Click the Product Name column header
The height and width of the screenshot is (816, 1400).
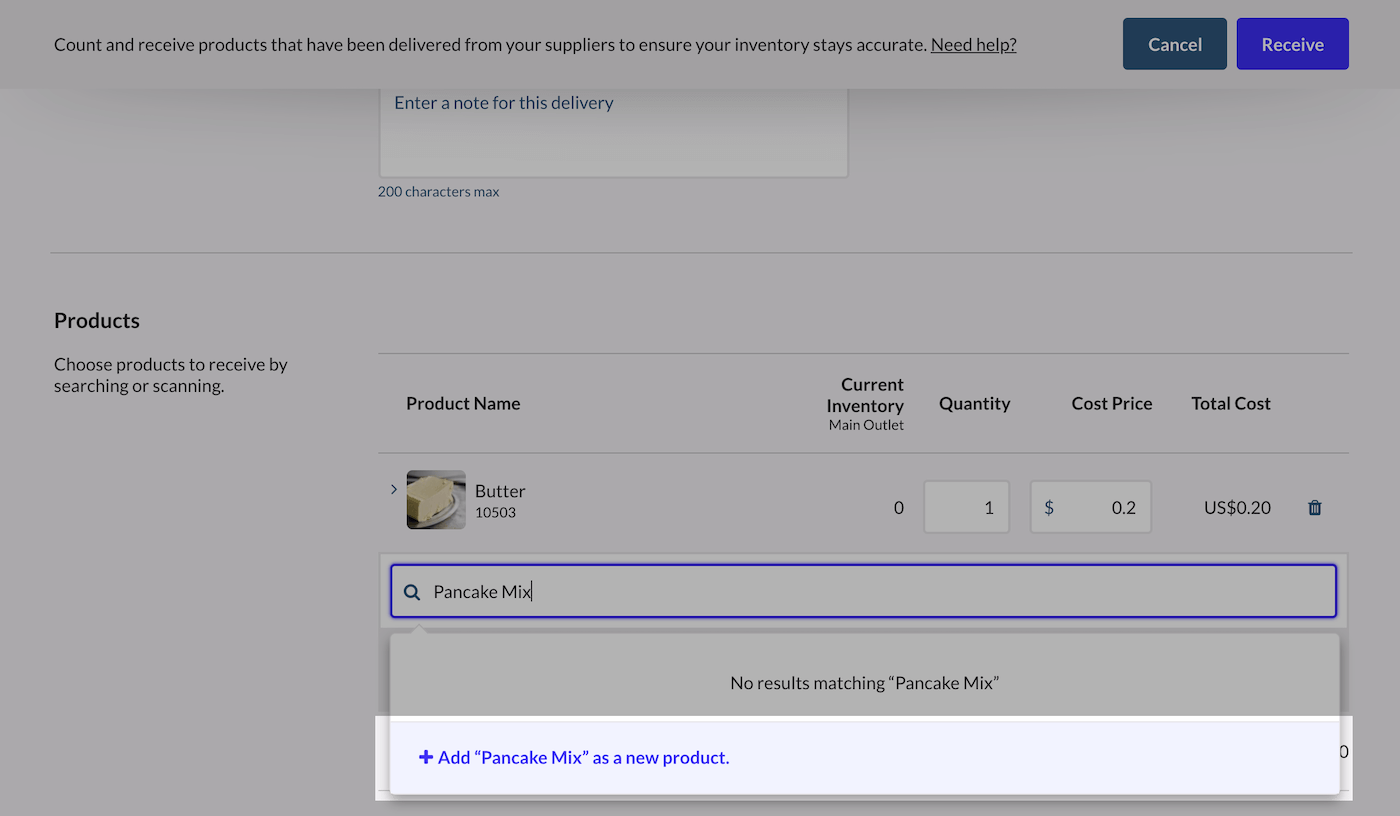(x=463, y=403)
